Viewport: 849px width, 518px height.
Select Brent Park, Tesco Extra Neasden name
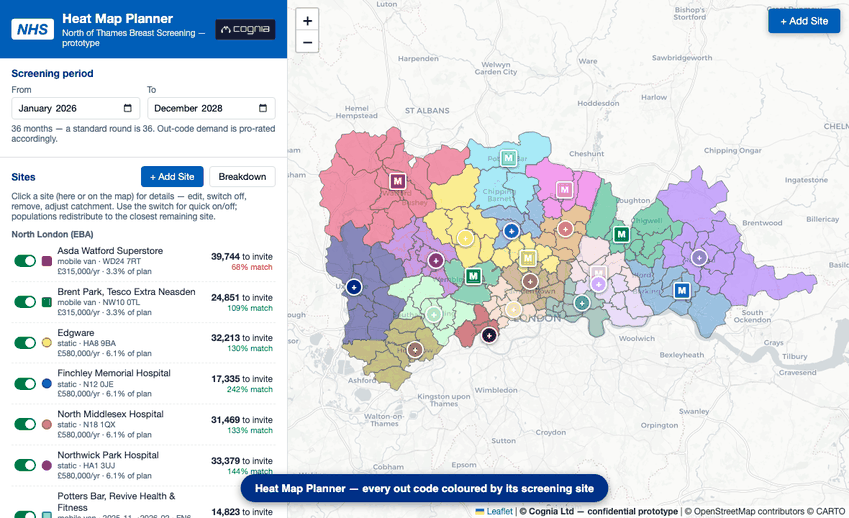(x=126, y=292)
